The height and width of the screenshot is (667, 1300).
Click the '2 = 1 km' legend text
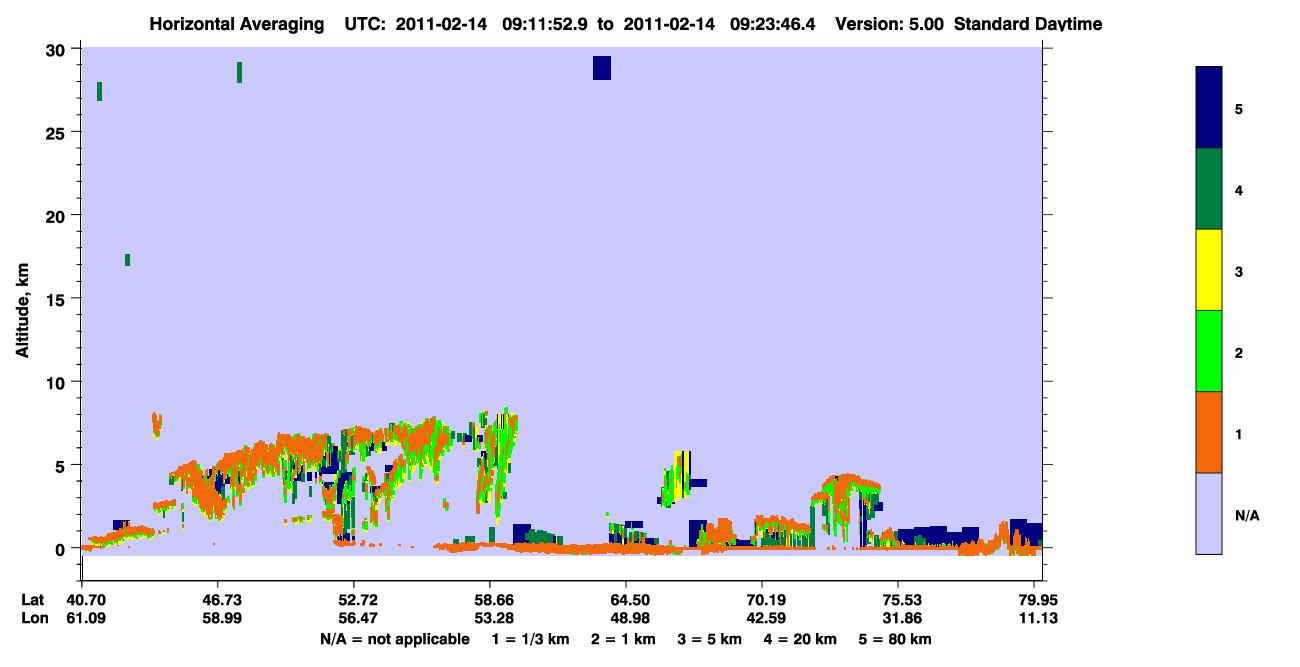coord(624,639)
